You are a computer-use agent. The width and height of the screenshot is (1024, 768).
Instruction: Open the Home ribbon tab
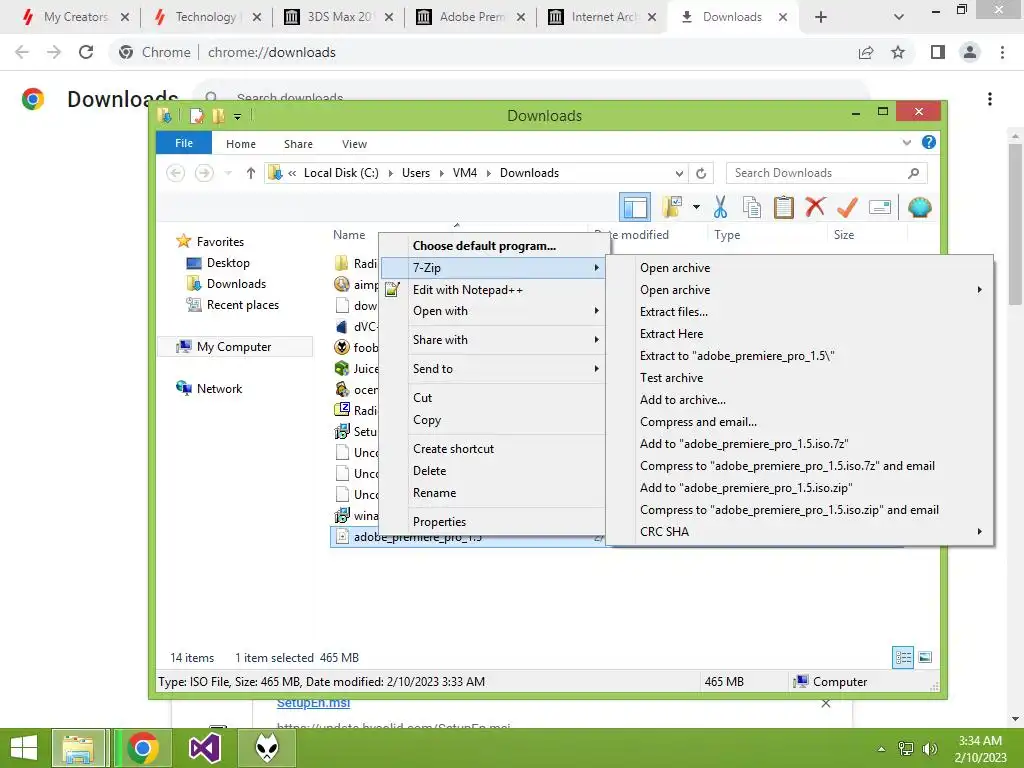[241, 144]
